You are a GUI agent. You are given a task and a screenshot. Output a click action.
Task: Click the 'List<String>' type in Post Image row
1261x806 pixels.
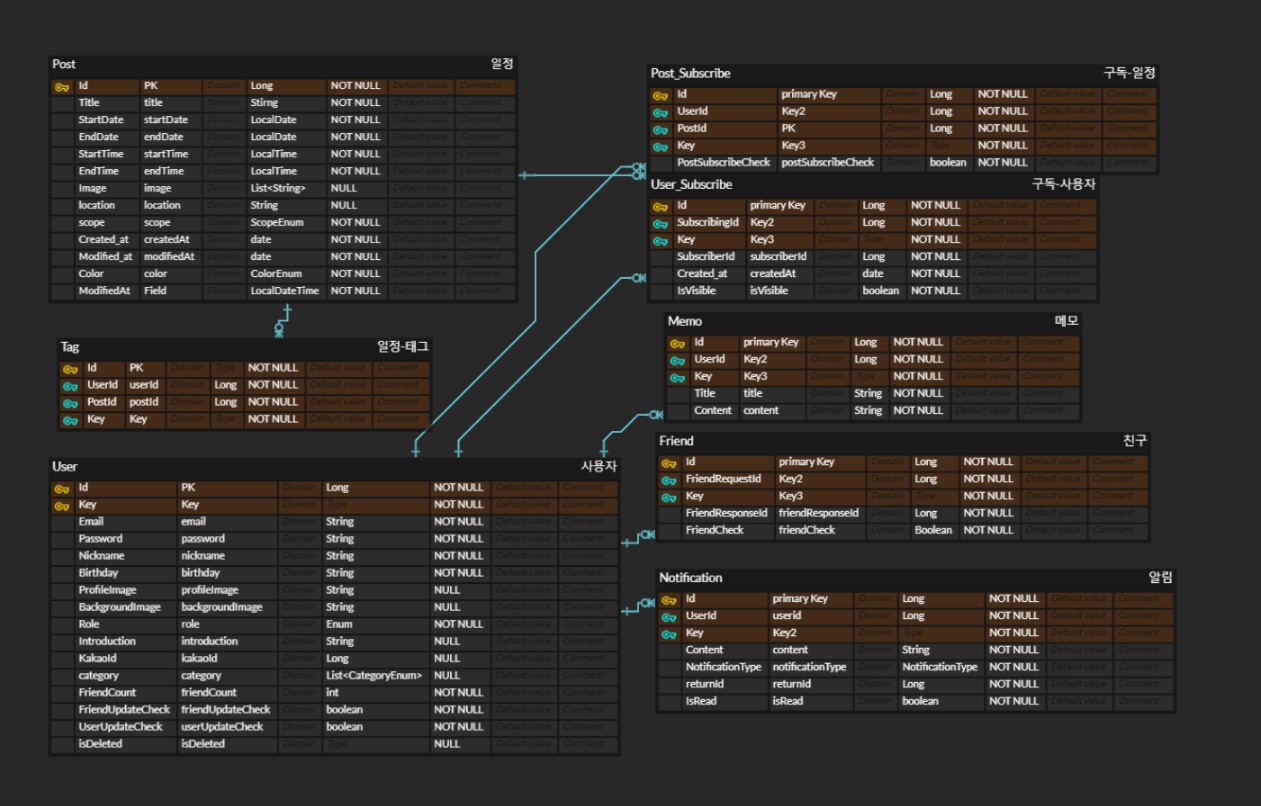278,188
